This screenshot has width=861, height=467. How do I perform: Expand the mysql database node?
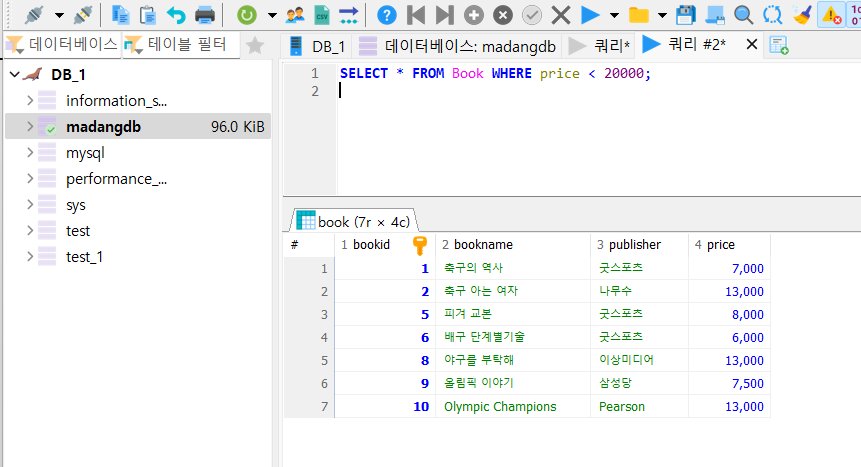[30, 153]
